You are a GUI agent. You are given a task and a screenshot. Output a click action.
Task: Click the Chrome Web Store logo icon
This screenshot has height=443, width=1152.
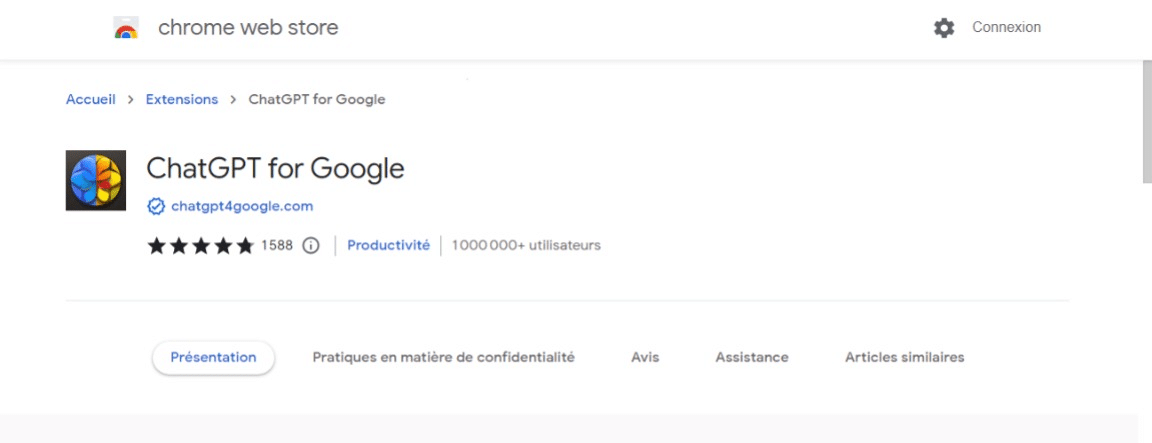click(x=126, y=28)
